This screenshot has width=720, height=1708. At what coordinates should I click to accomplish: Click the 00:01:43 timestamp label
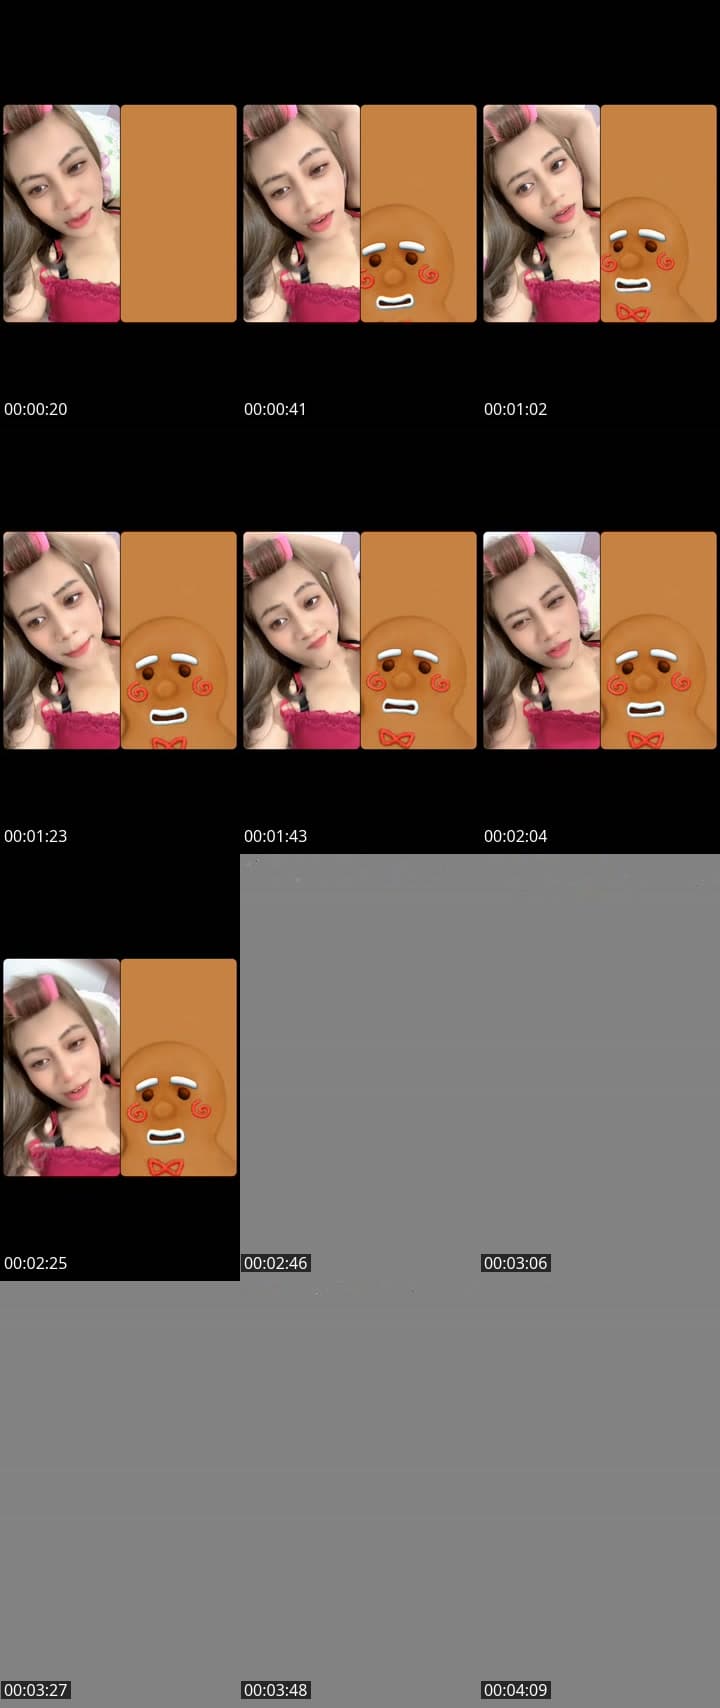coord(276,836)
